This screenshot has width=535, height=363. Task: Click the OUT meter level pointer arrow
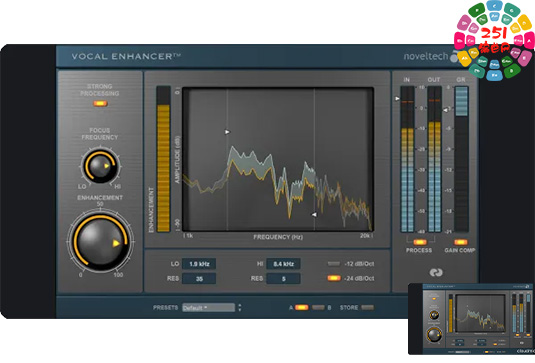click(x=445, y=110)
